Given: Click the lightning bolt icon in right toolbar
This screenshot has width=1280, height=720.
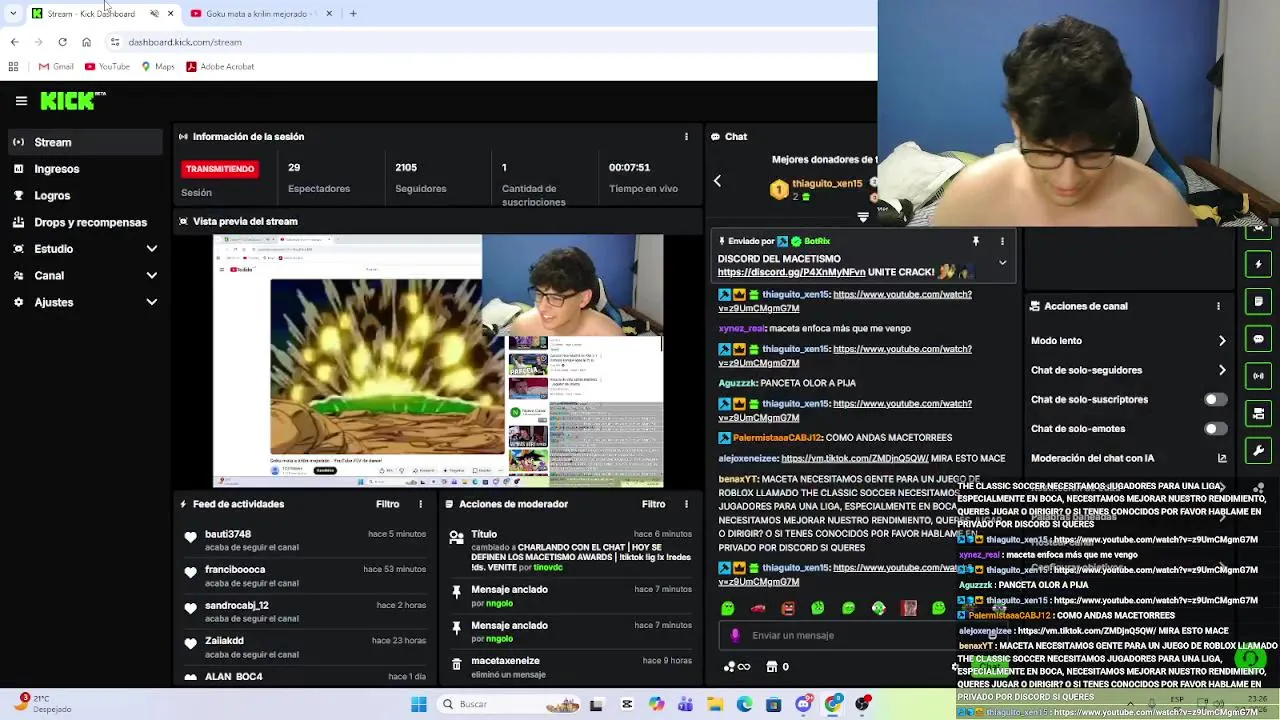Looking at the screenshot, I should pyautogui.click(x=1259, y=265).
